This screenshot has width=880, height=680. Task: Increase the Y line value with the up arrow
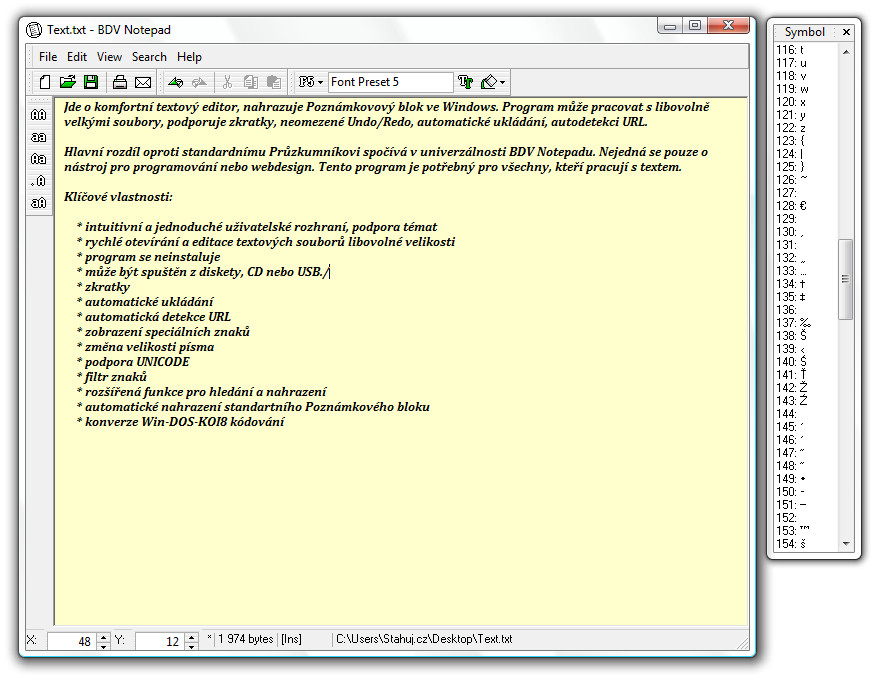coord(191,637)
